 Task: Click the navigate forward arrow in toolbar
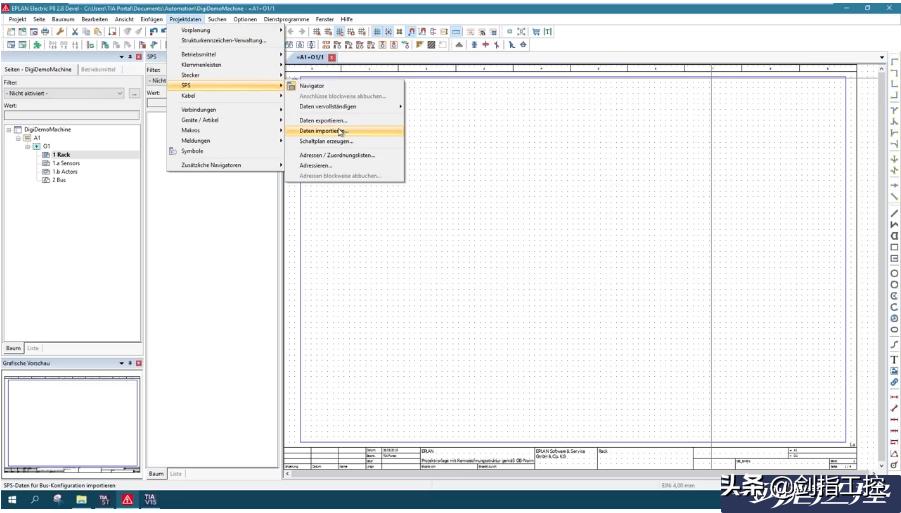(302, 32)
